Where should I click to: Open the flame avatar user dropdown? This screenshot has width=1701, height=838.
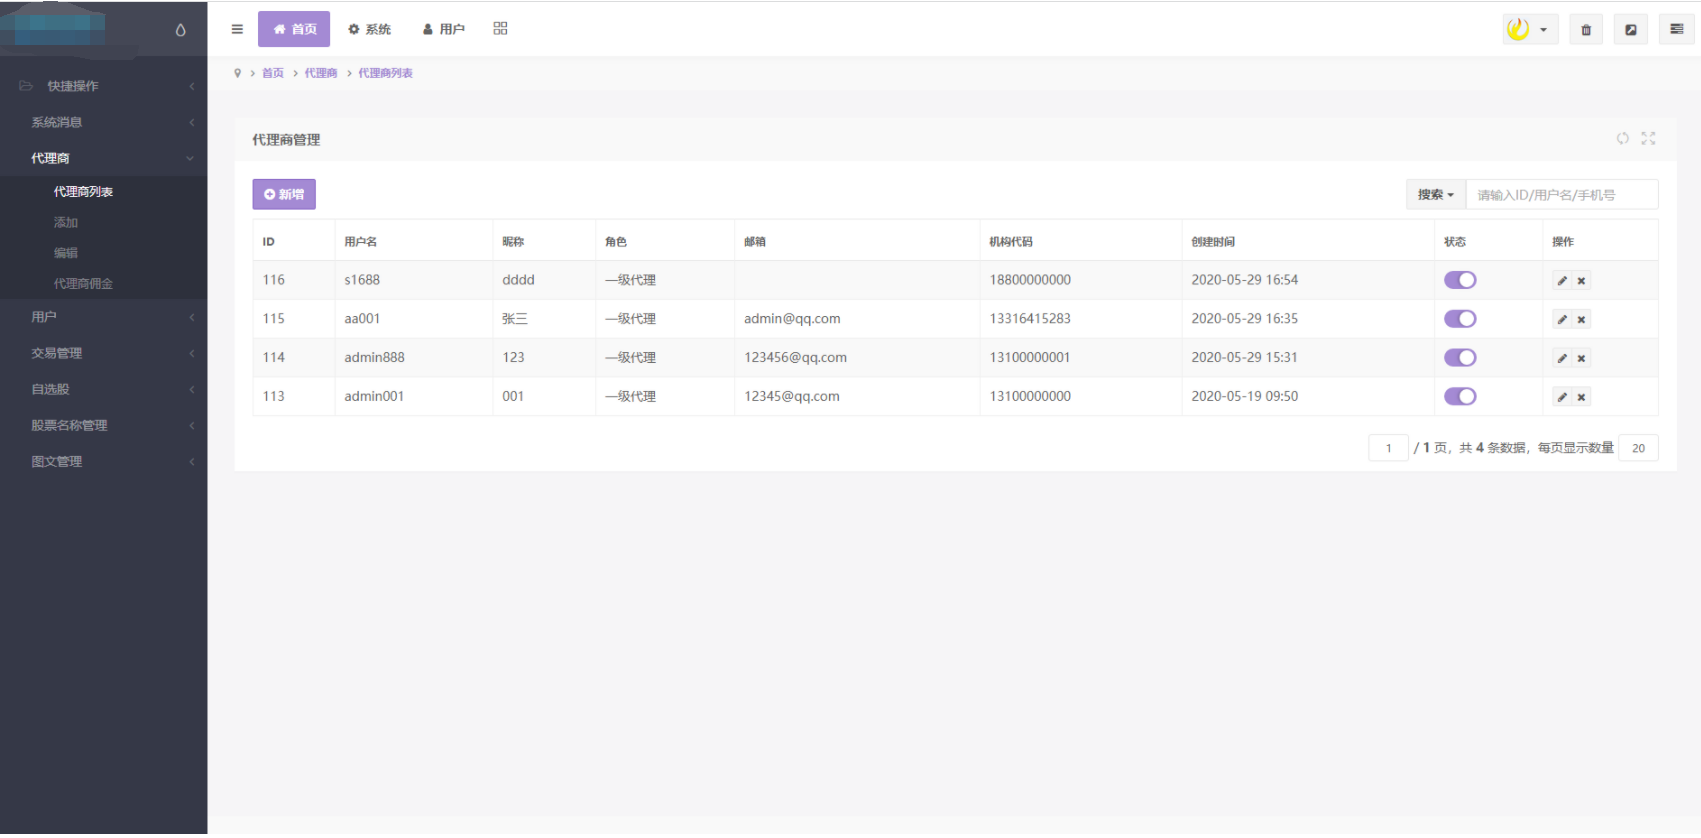click(1530, 30)
